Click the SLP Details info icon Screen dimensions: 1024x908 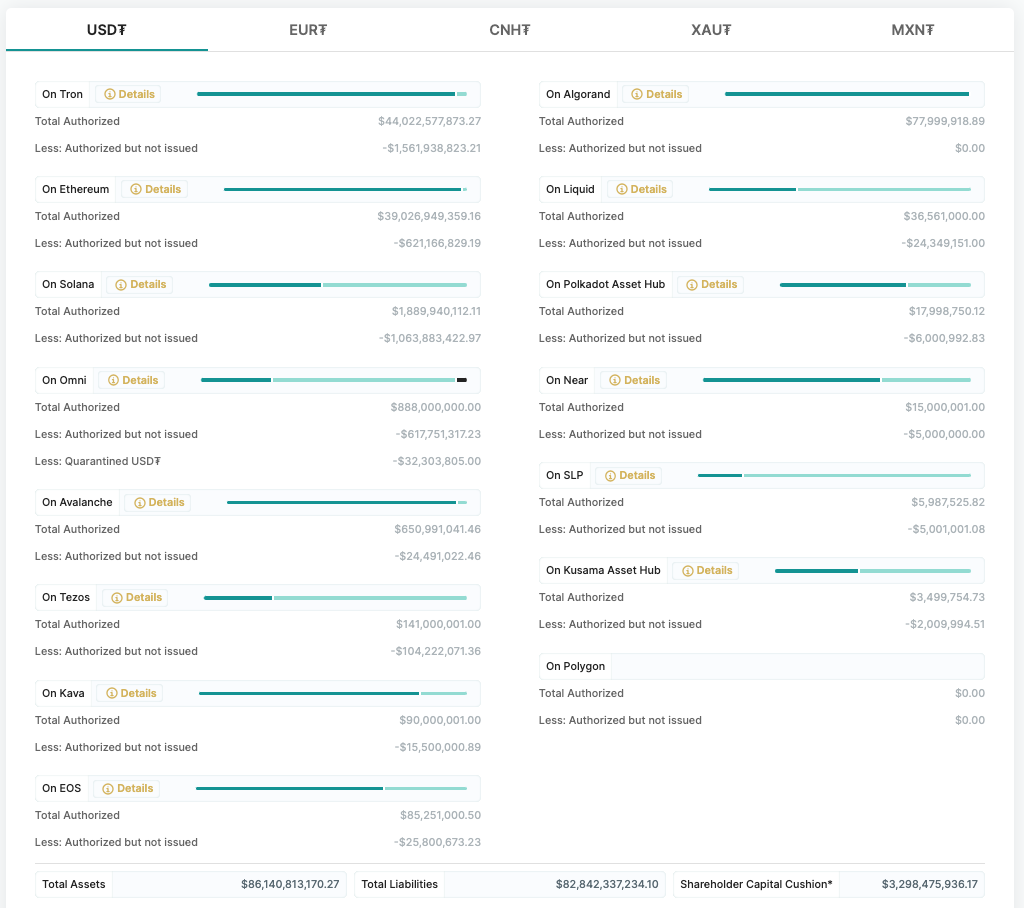(x=610, y=475)
